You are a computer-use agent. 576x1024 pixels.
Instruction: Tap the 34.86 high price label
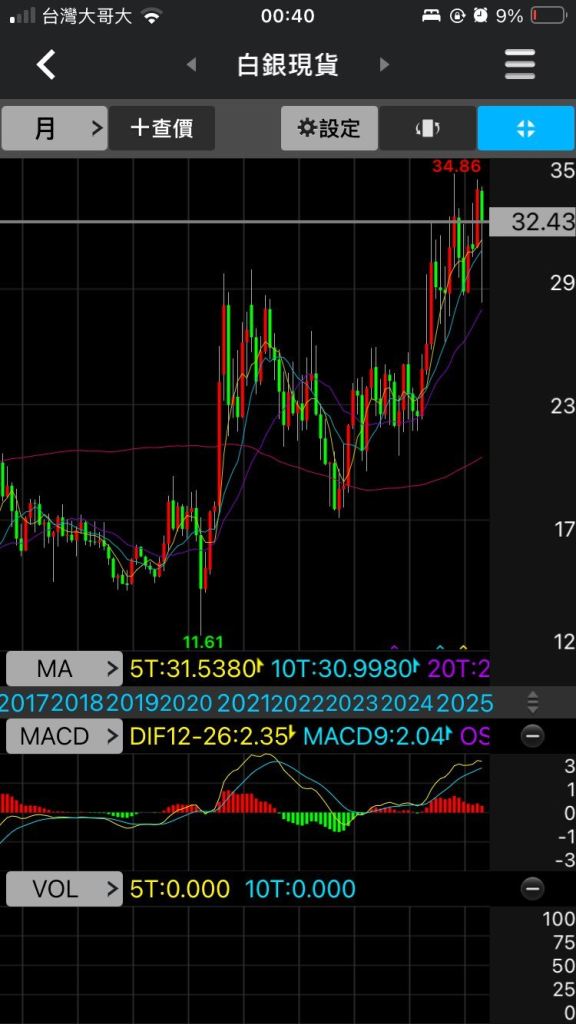(456, 166)
